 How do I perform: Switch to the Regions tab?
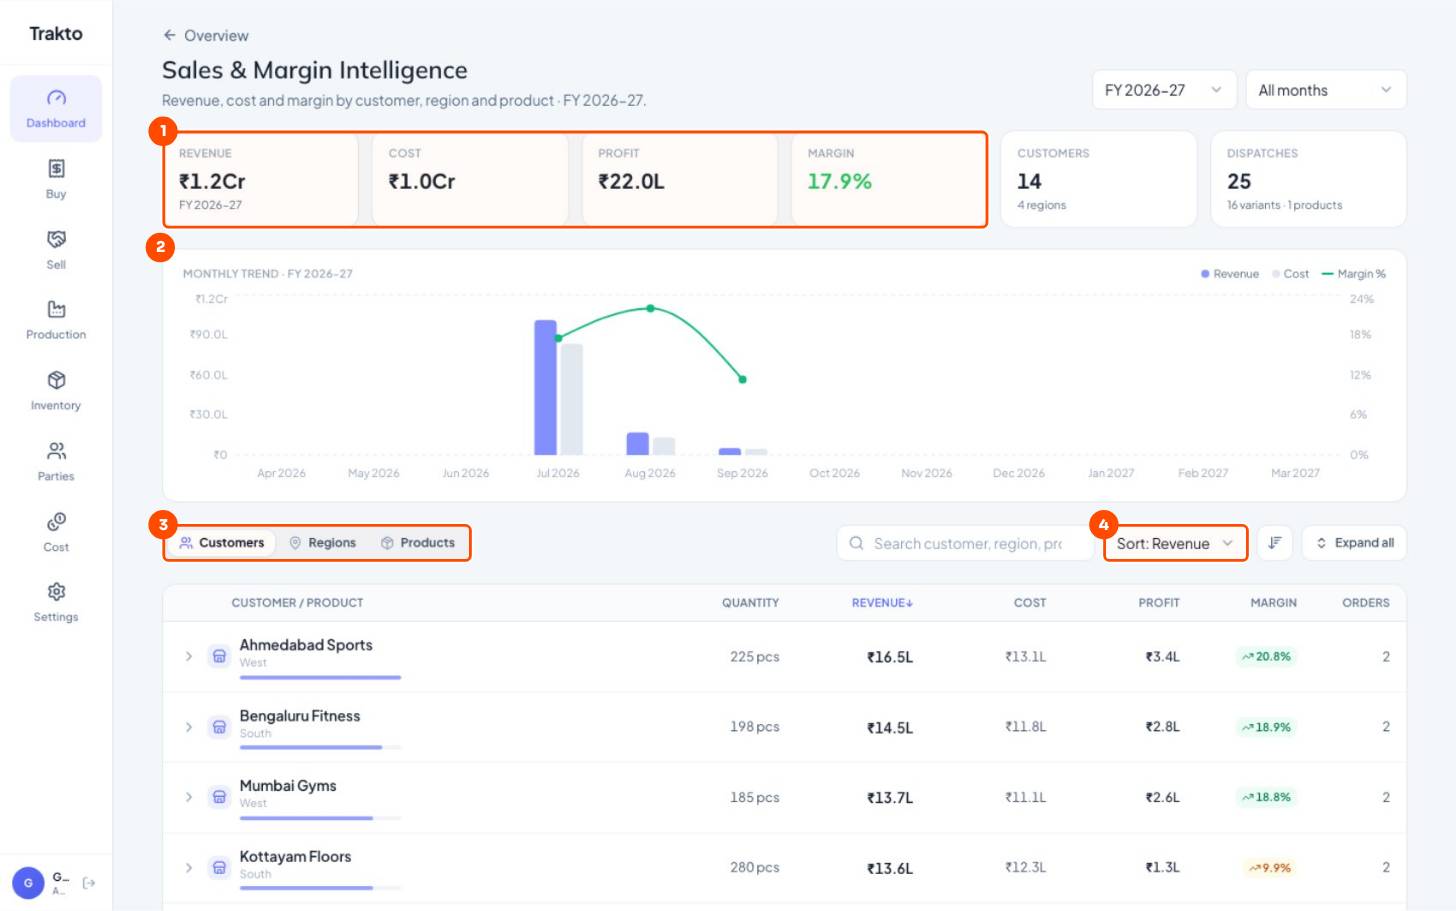[322, 543]
